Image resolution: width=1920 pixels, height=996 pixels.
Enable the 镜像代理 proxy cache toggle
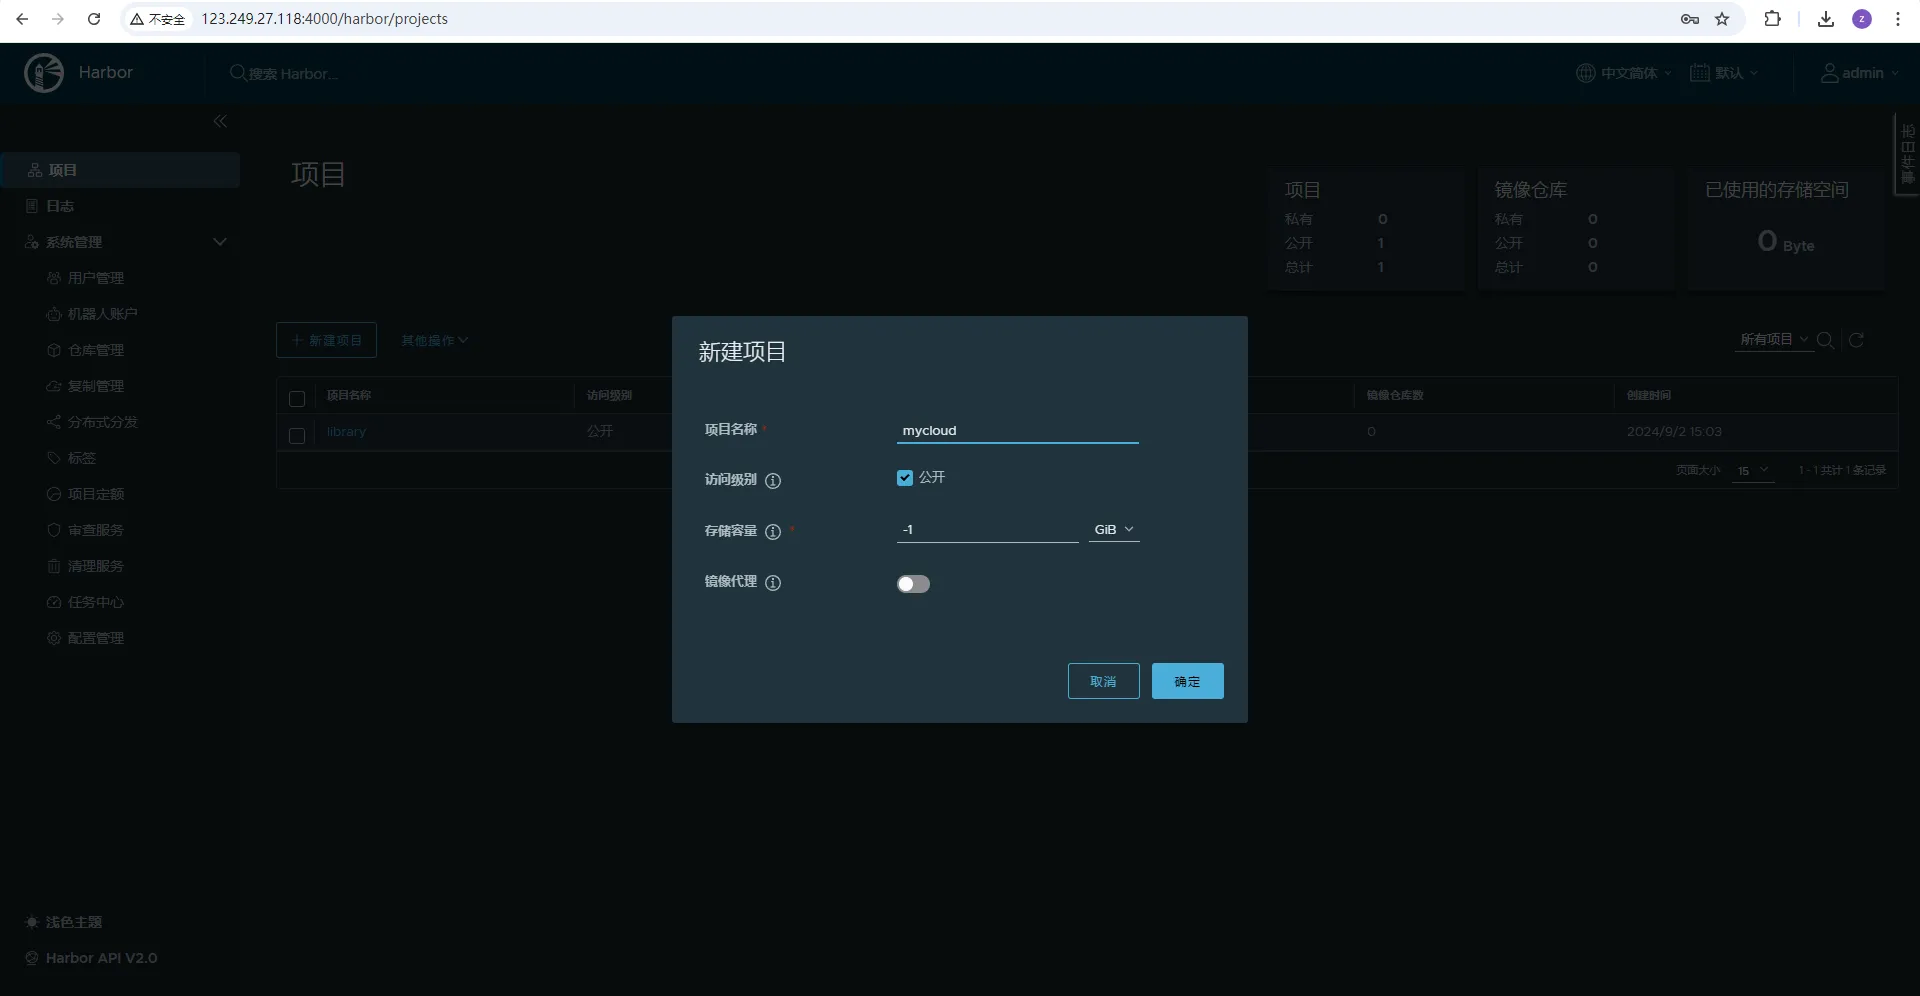(913, 584)
